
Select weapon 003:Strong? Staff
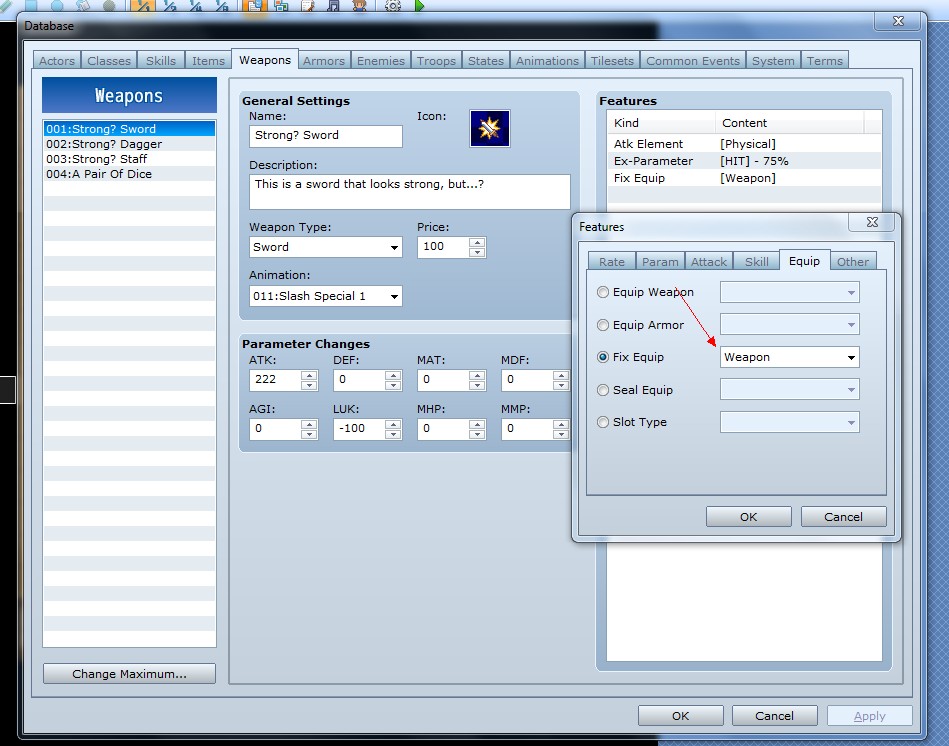tap(129, 159)
